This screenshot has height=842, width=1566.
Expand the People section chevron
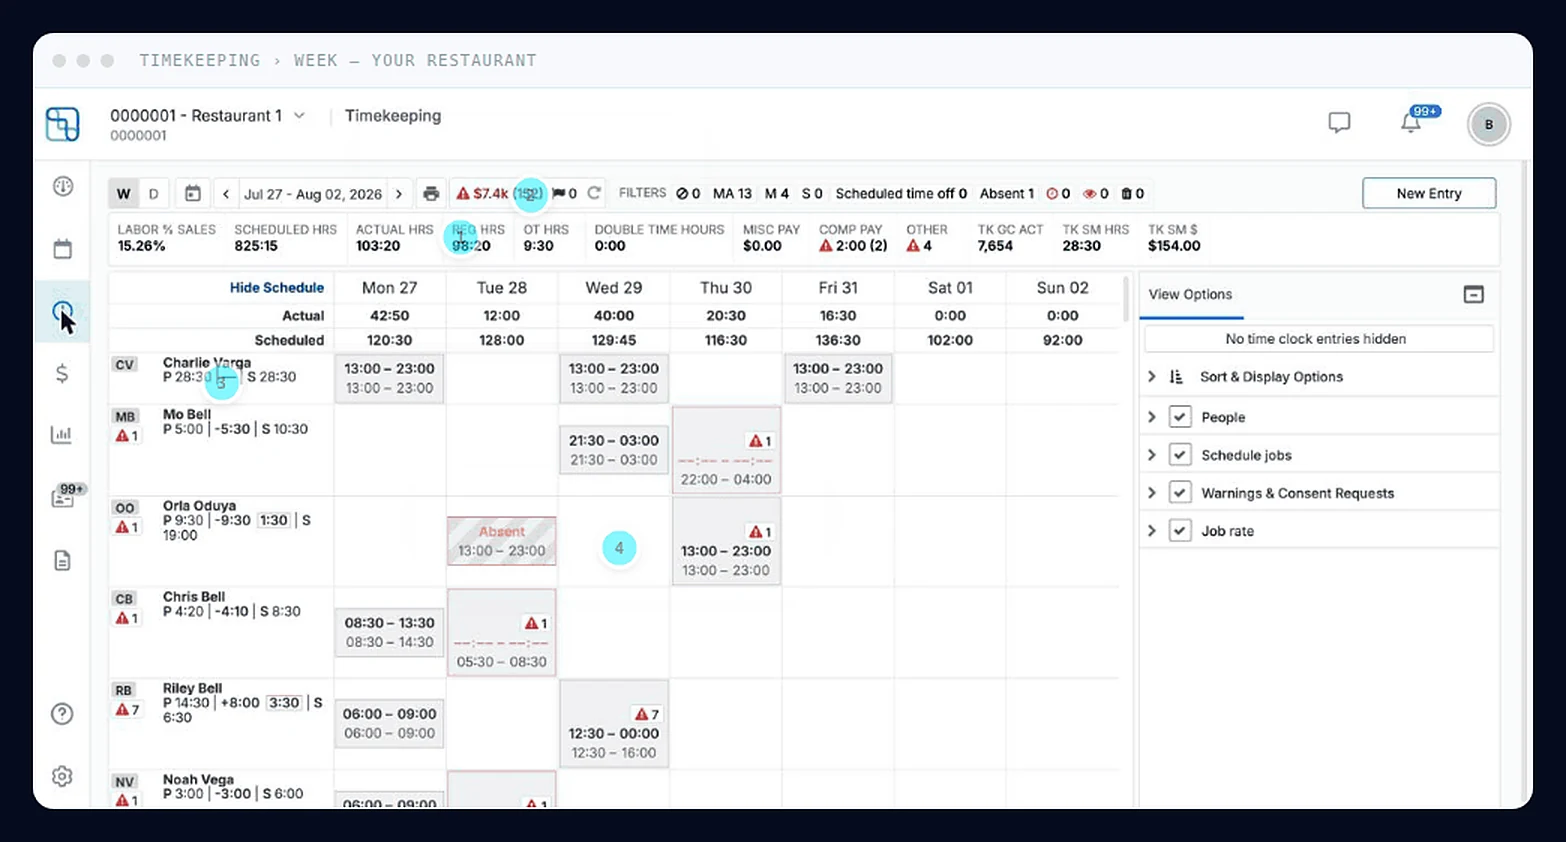coord(1151,417)
